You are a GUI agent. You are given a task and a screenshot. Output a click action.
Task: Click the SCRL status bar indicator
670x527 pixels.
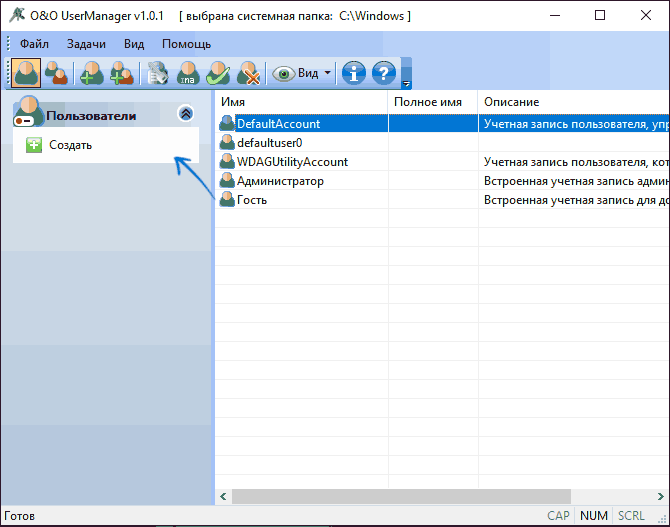[631, 516]
